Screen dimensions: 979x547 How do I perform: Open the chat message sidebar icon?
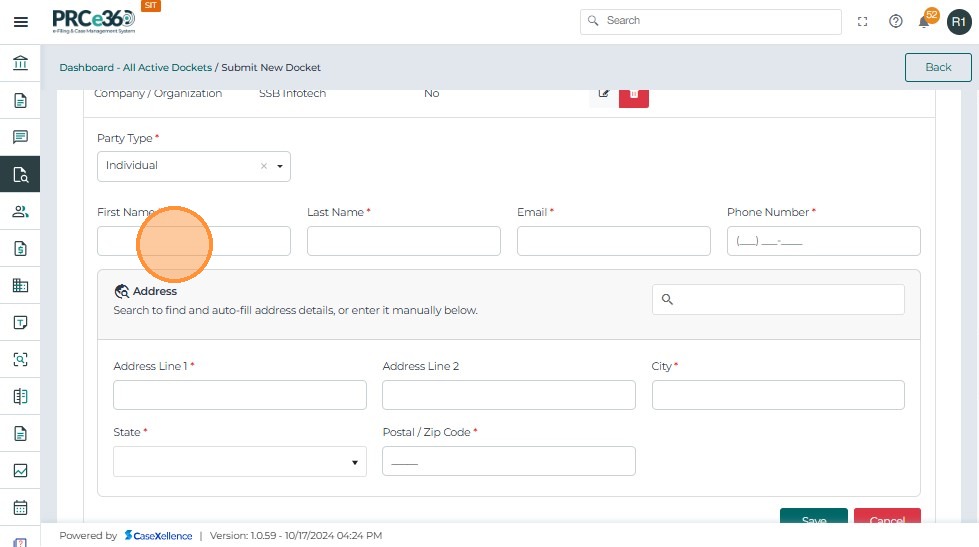20,137
